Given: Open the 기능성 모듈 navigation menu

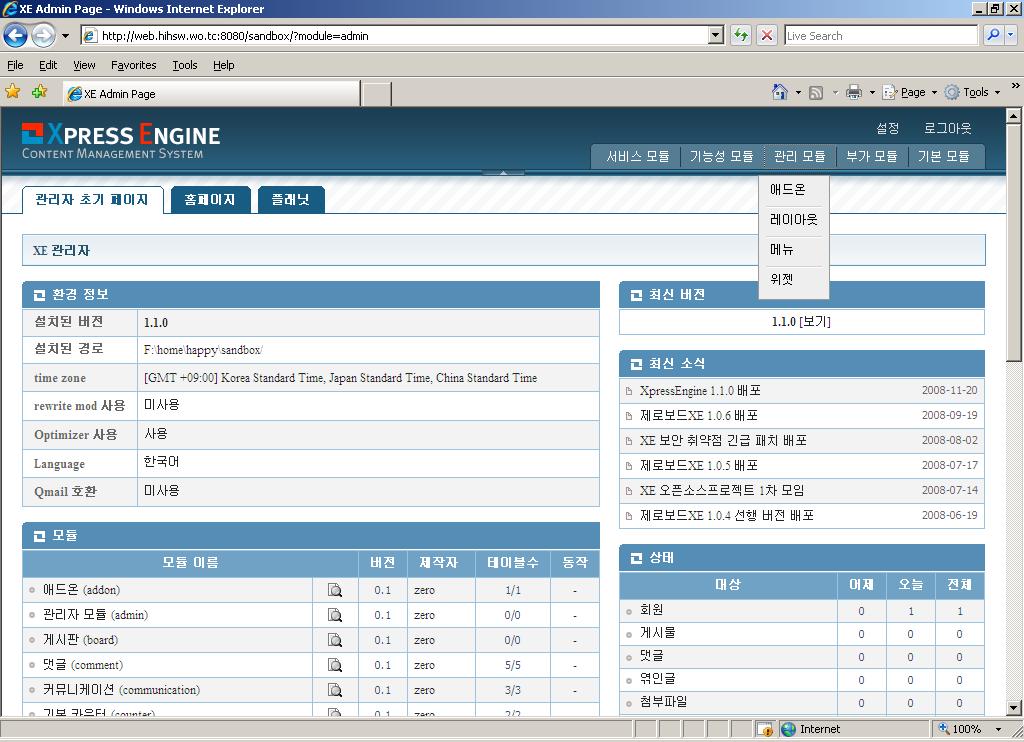Looking at the screenshot, I should coord(722,157).
